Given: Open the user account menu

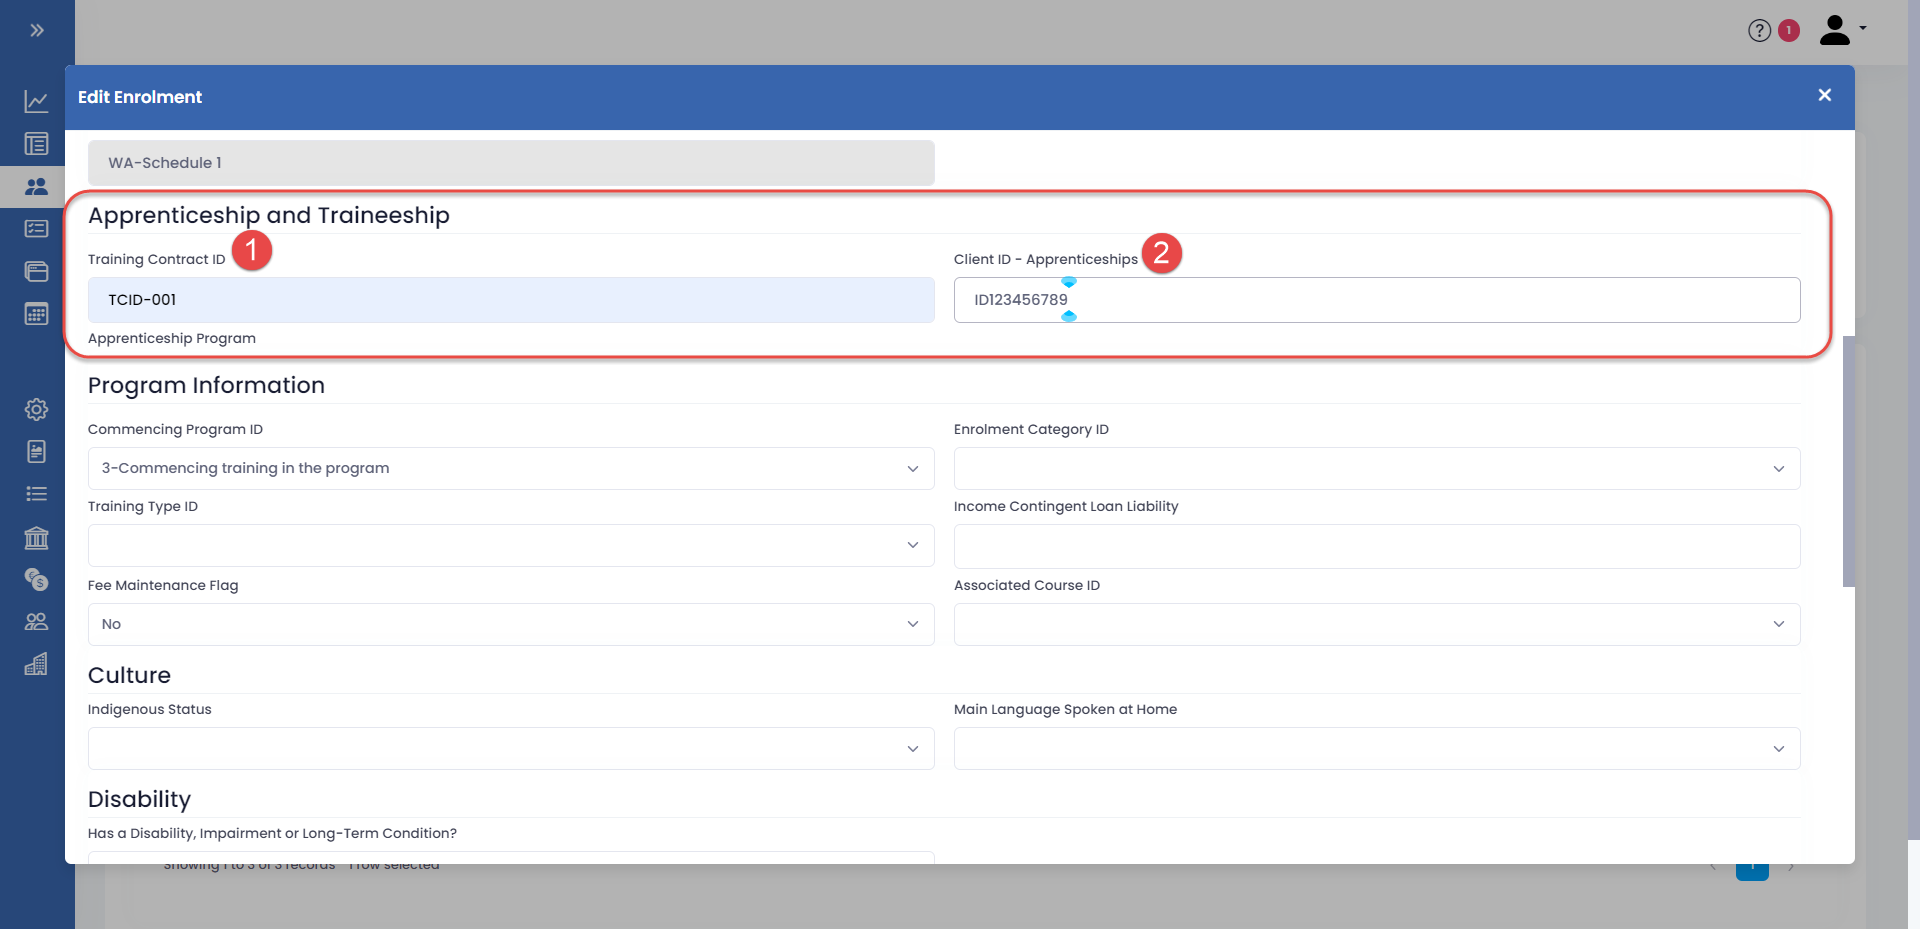Looking at the screenshot, I should [x=1841, y=30].
